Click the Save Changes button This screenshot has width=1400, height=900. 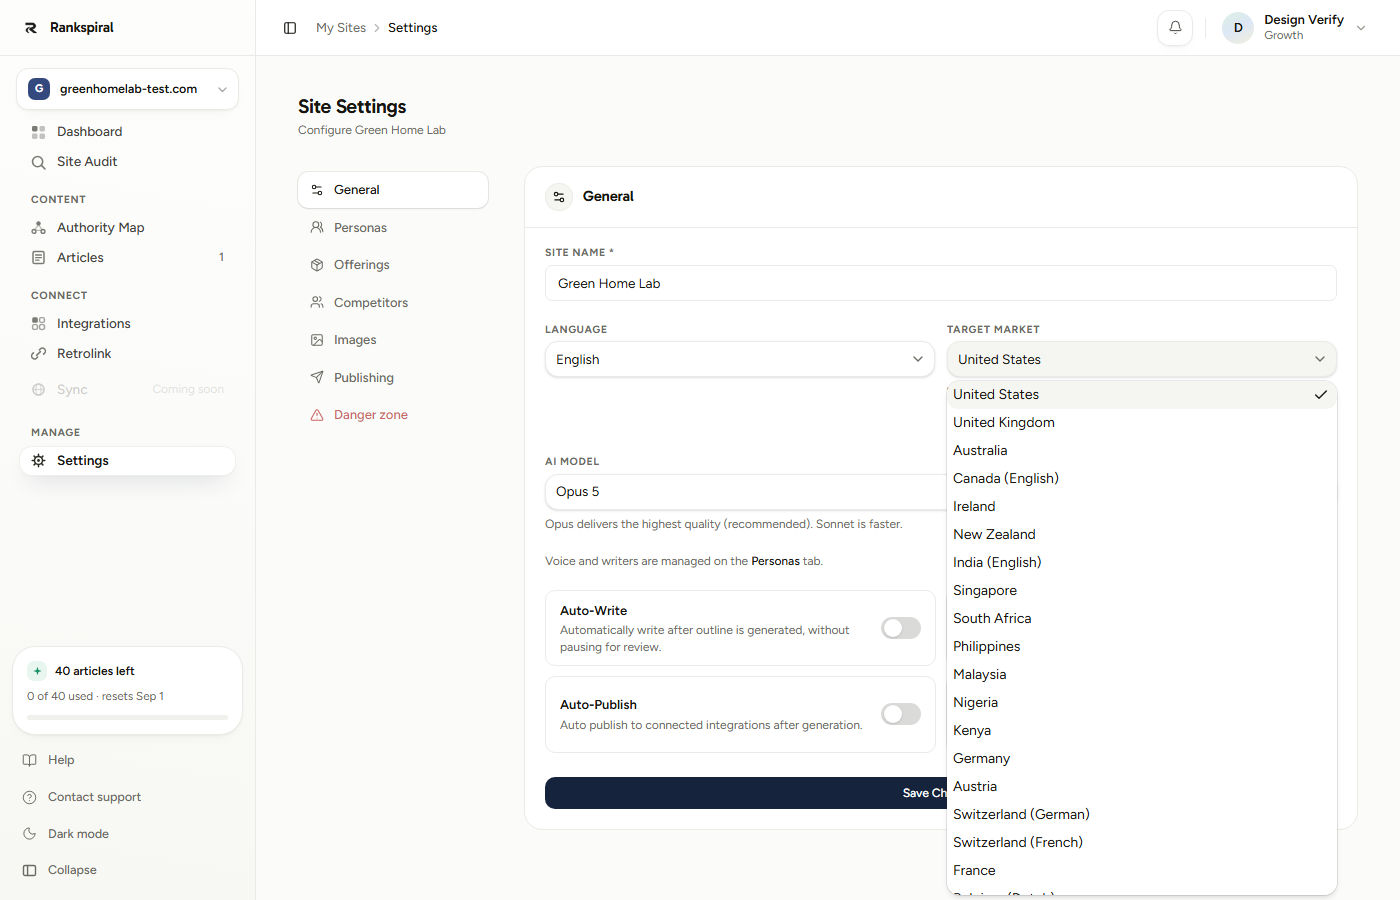tap(746, 793)
